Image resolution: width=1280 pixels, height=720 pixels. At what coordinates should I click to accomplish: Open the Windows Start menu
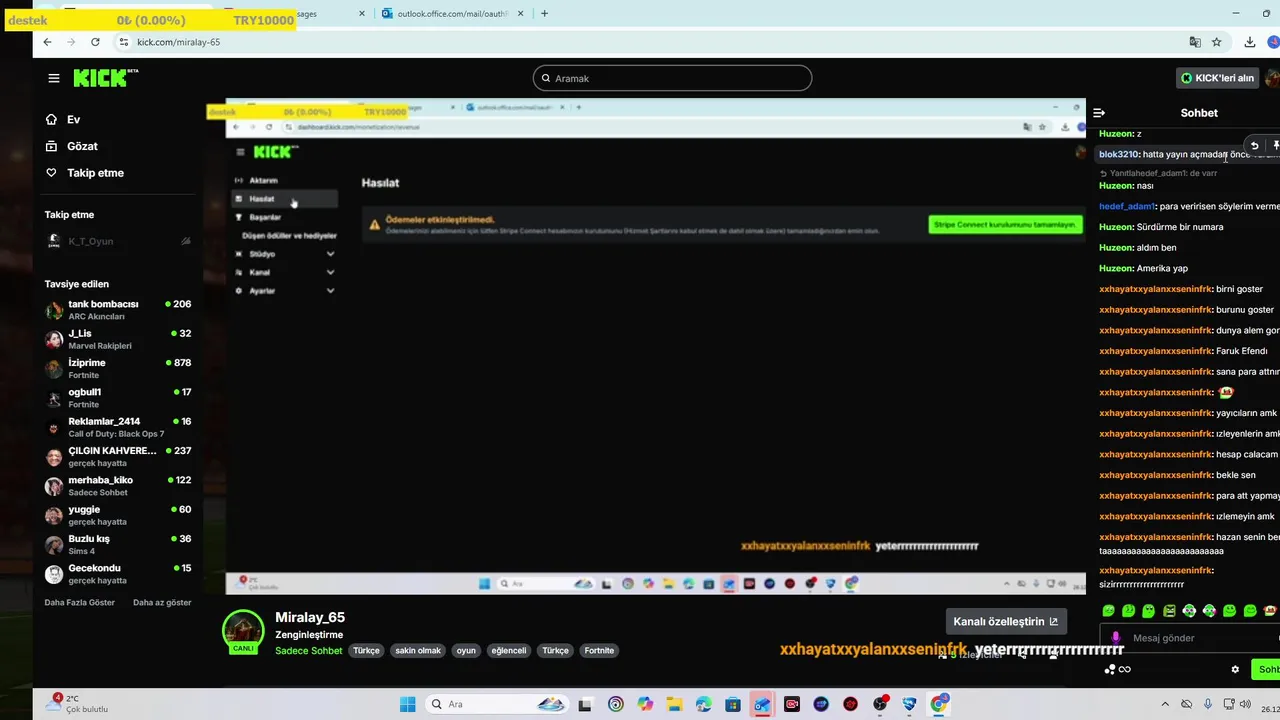[407, 704]
